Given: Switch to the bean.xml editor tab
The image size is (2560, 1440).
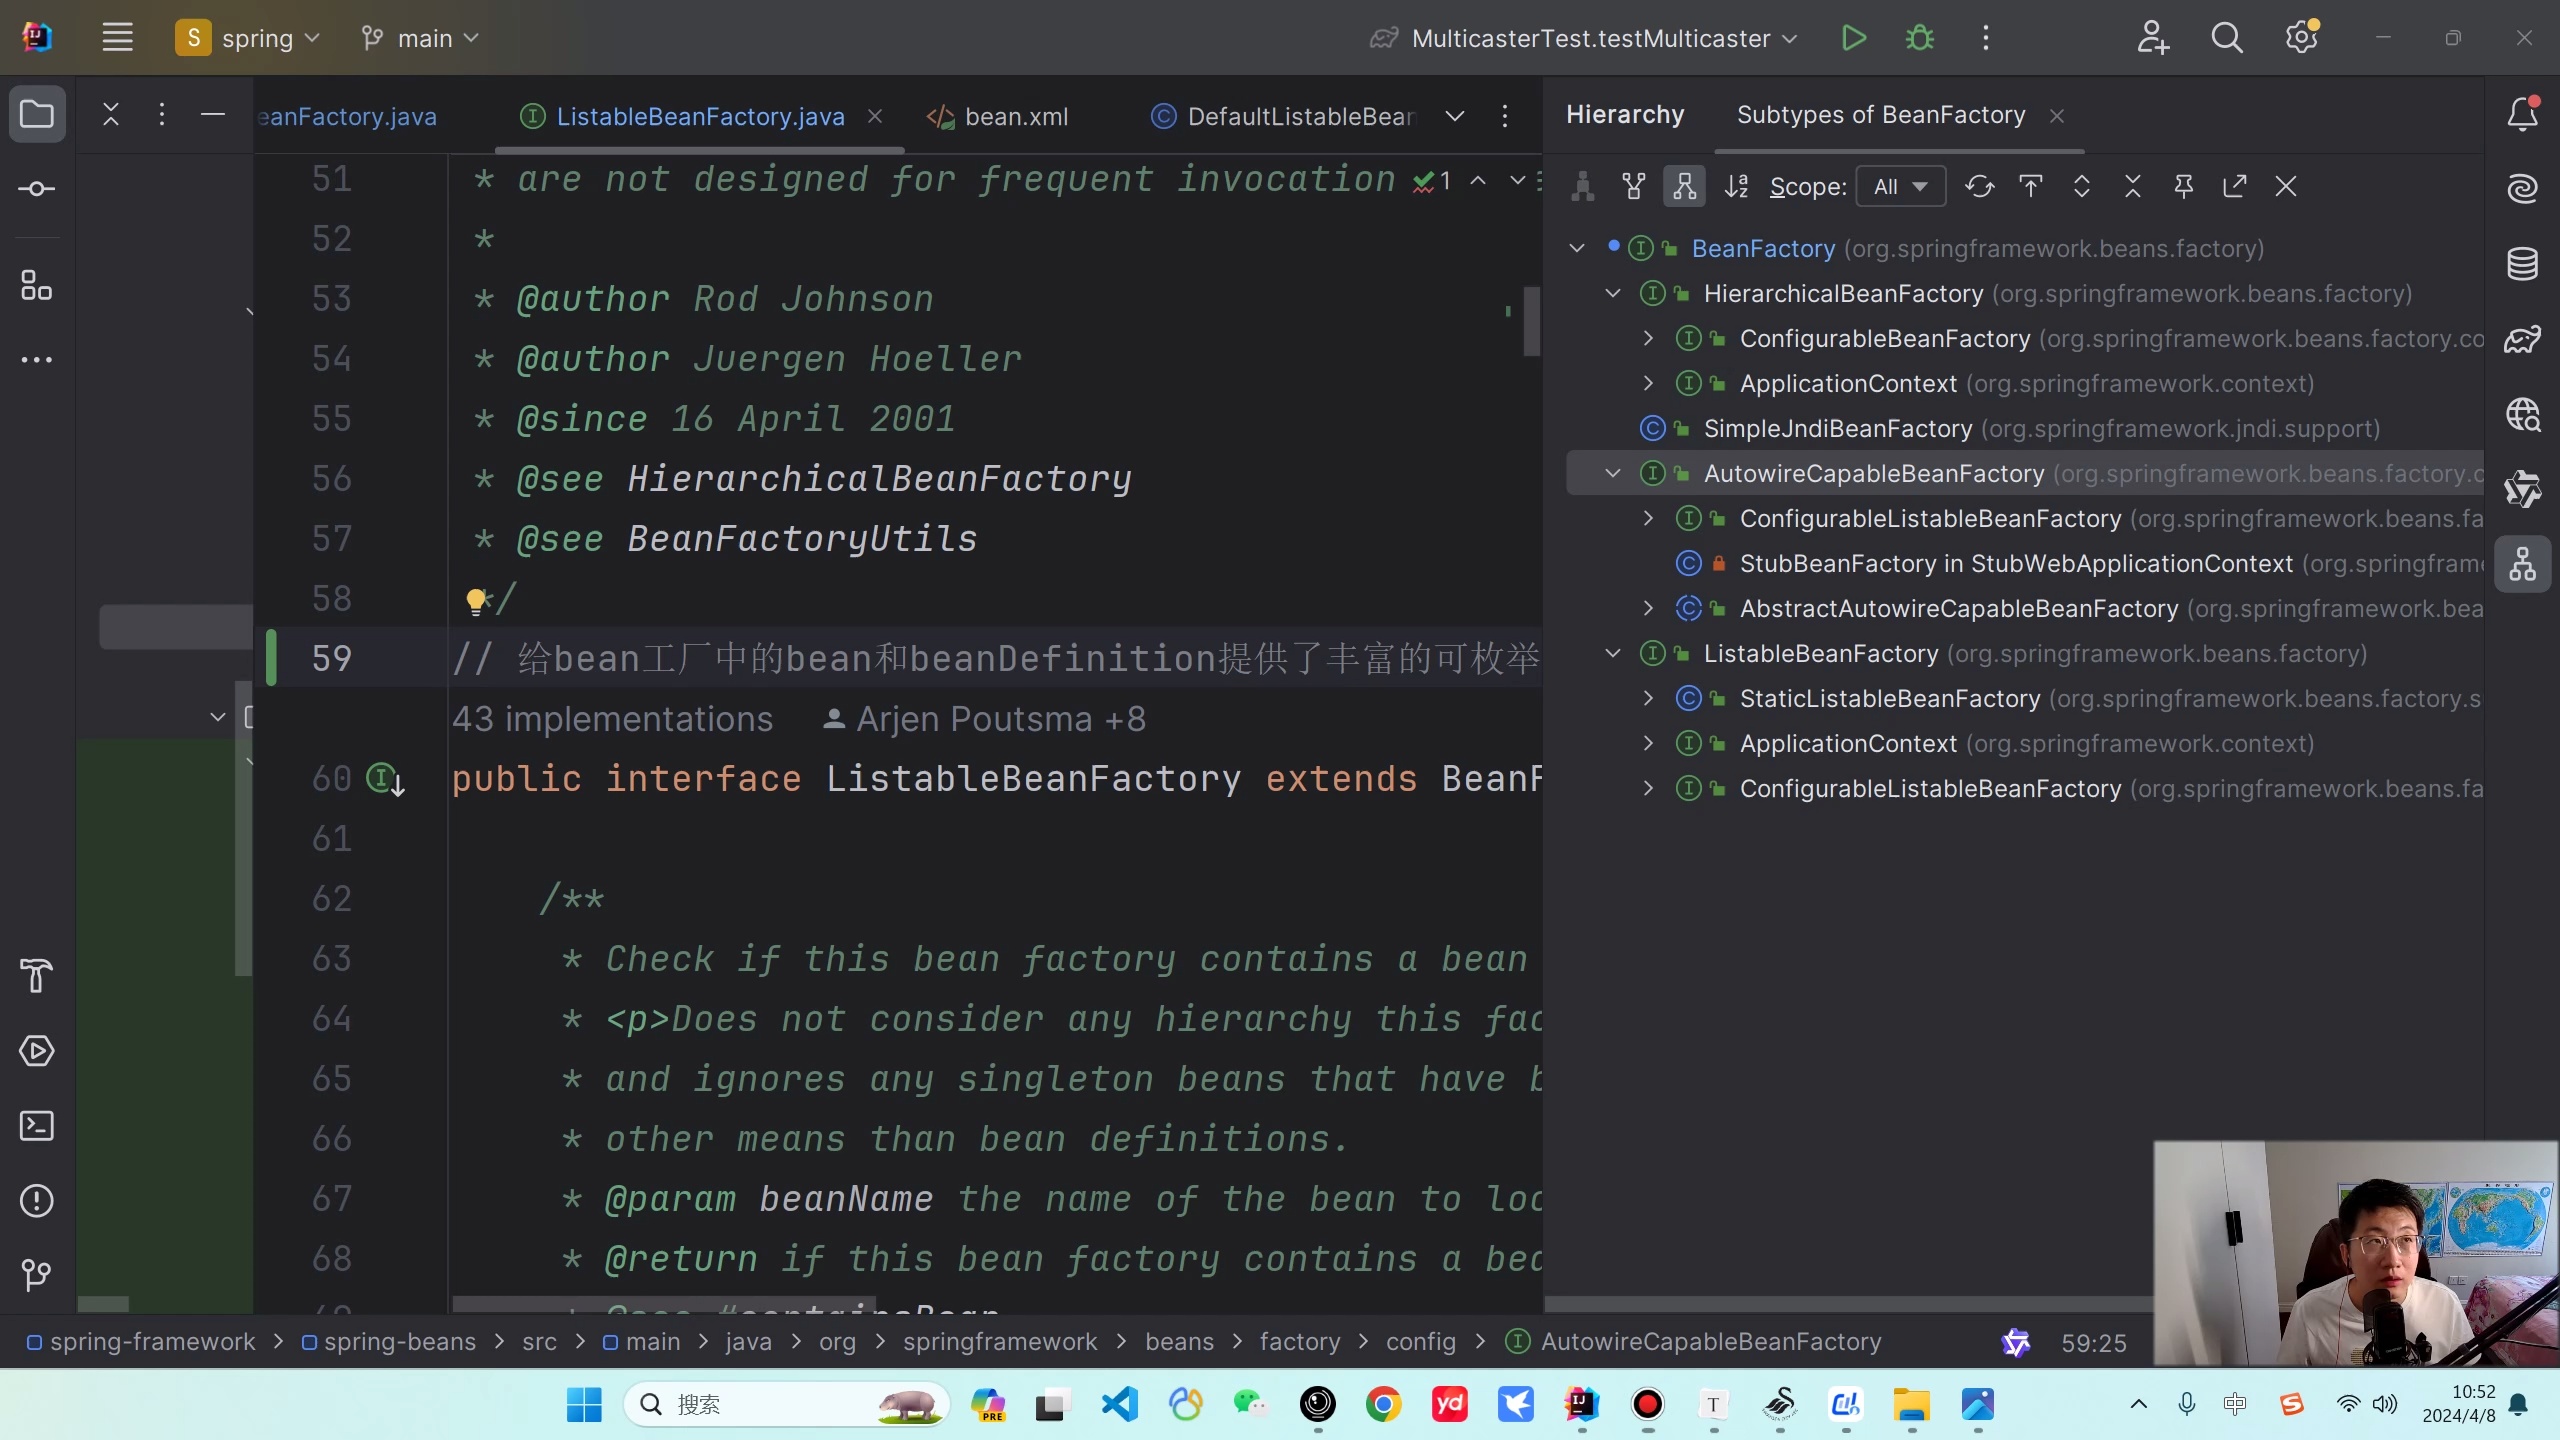Looking at the screenshot, I should pos(1015,117).
